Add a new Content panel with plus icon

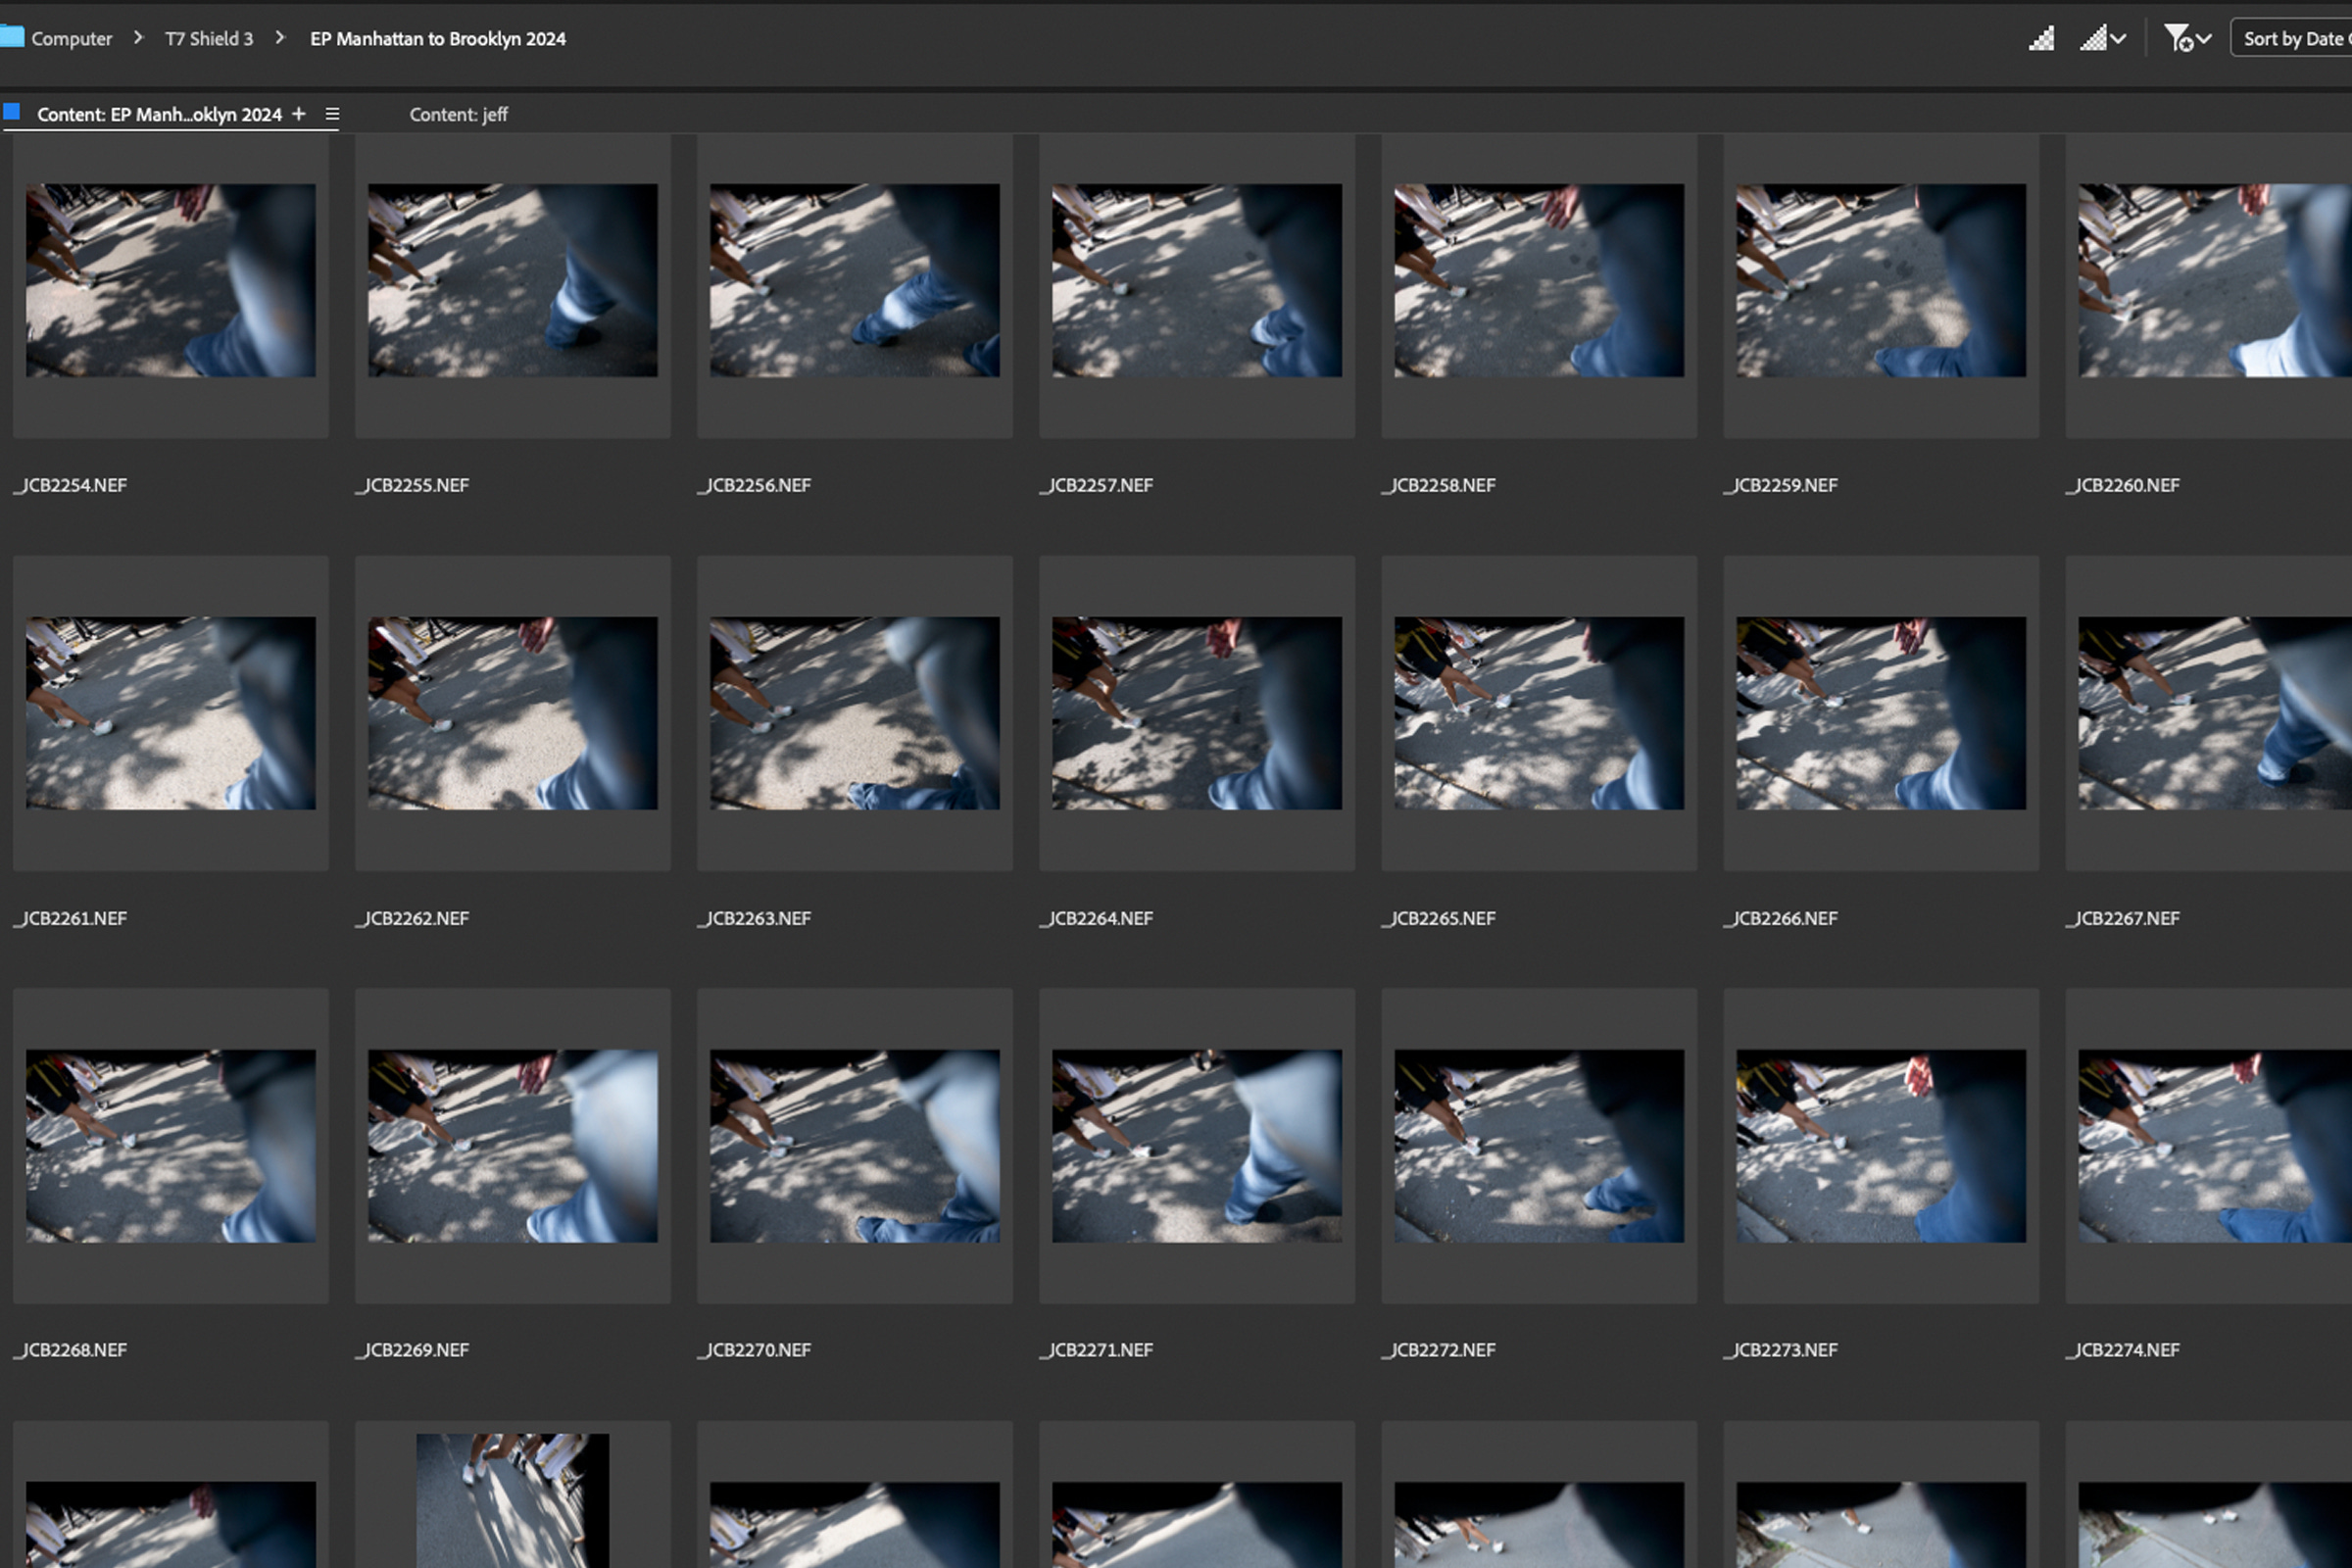tap(298, 114)
